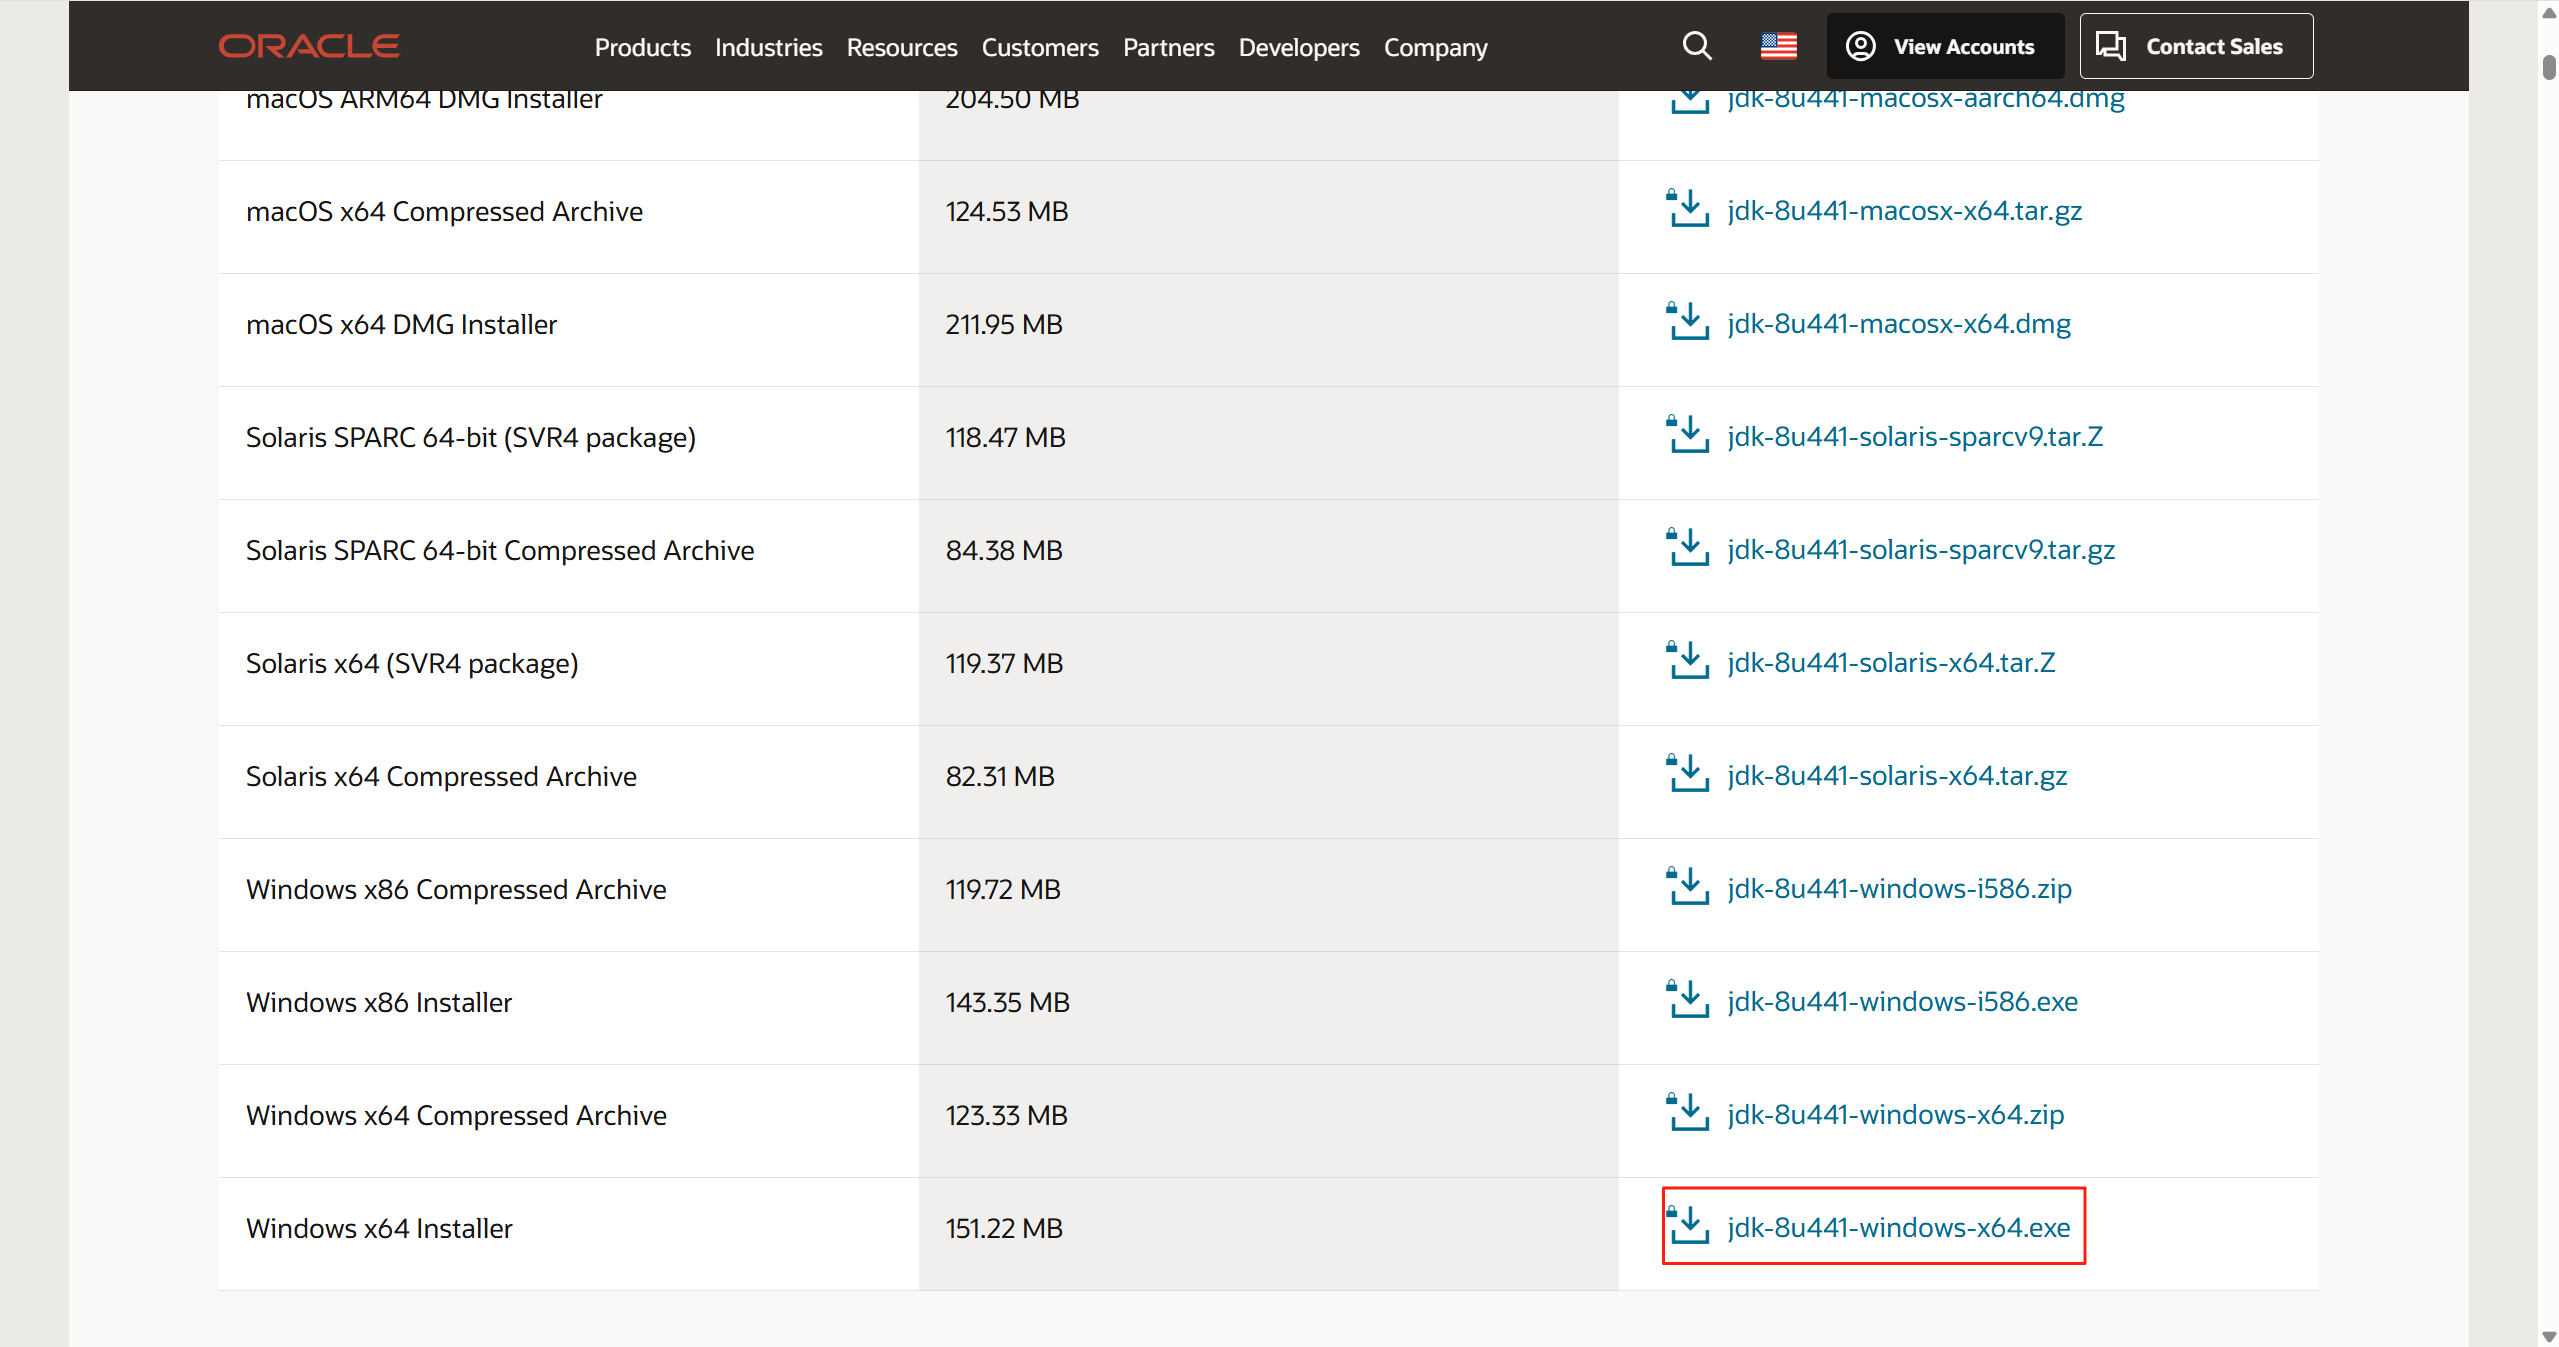Click download icon beside jdk-8u441-solaris-x64.tar.gz

tap(1688, 775)
